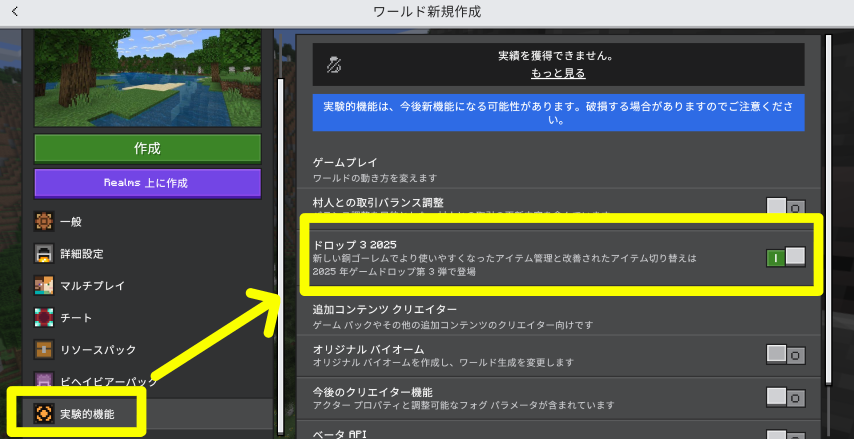Click the 実績を獲得できません text
This screenshot has height=439, width=854.
click(x=558, y=56)
